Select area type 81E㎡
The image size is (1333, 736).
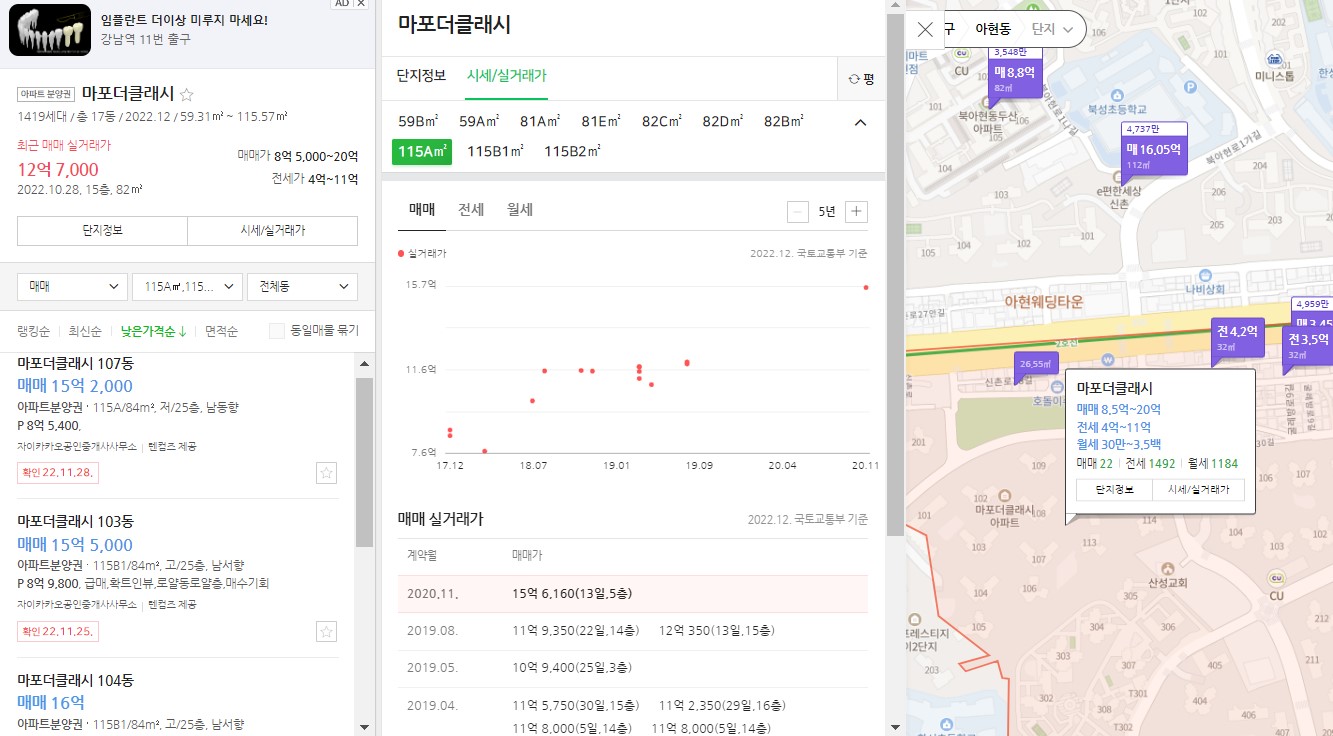tap(601, 122)
